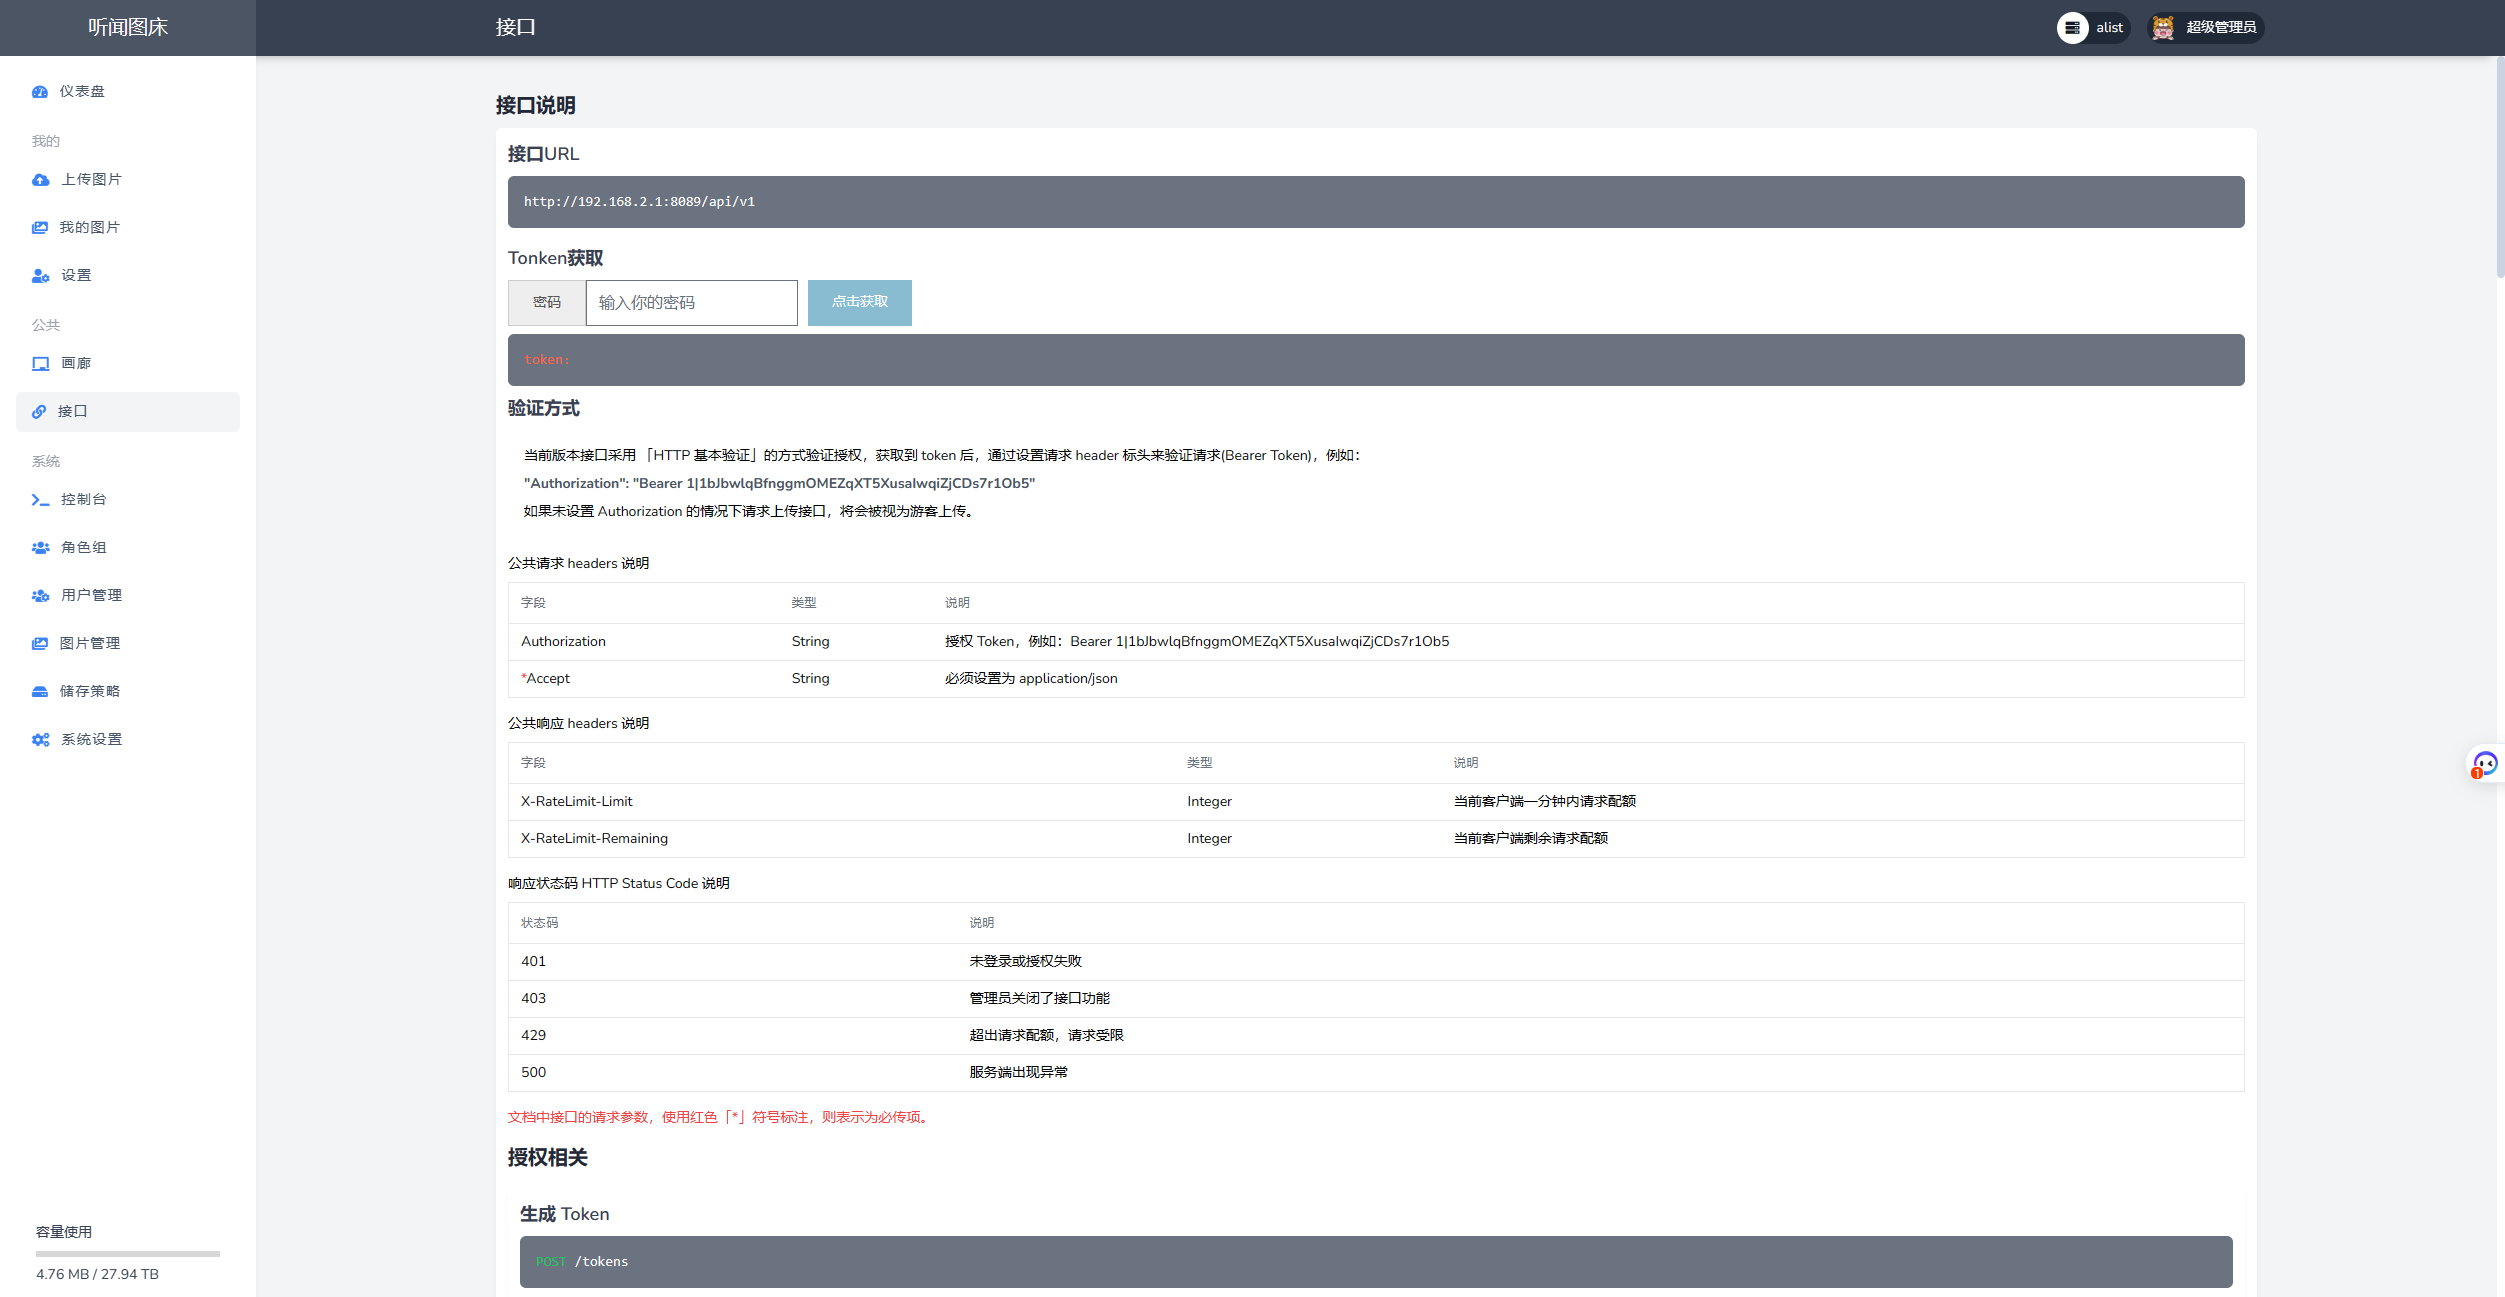
Task: Click the storage strategy drive icon
Action: point(40,692)
